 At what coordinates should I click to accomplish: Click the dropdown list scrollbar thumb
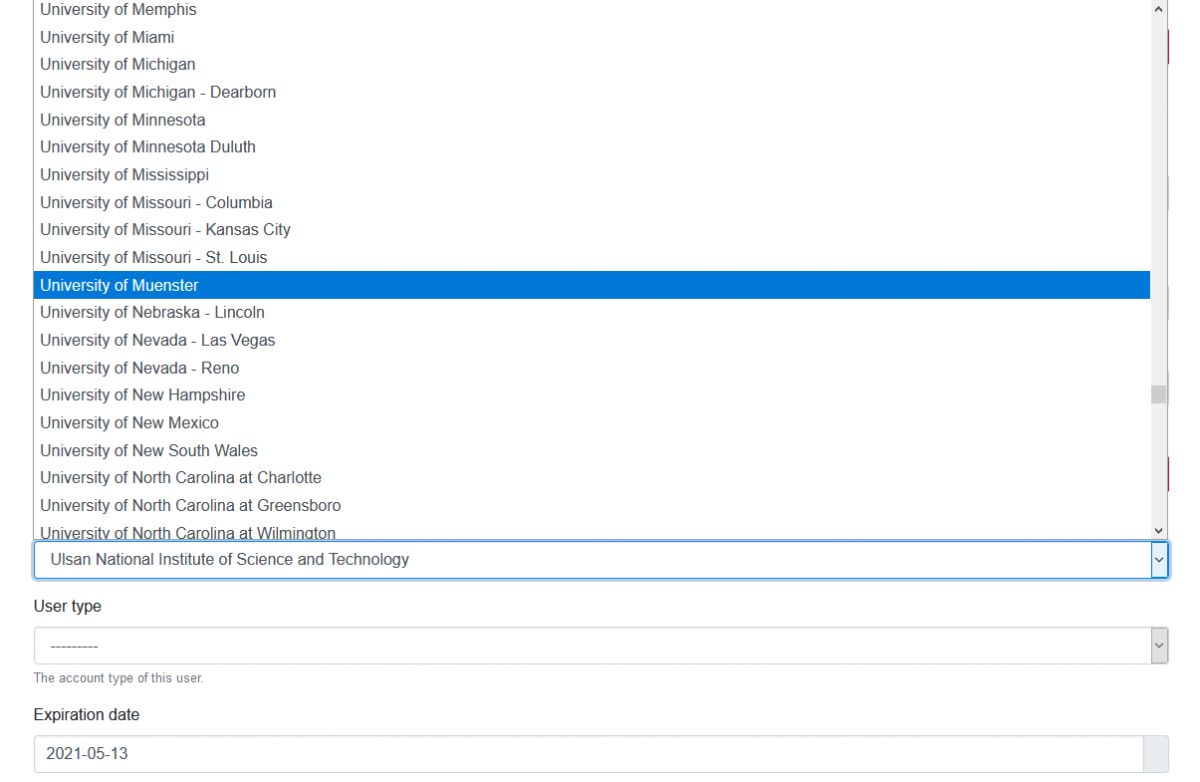coord(1159,394)
